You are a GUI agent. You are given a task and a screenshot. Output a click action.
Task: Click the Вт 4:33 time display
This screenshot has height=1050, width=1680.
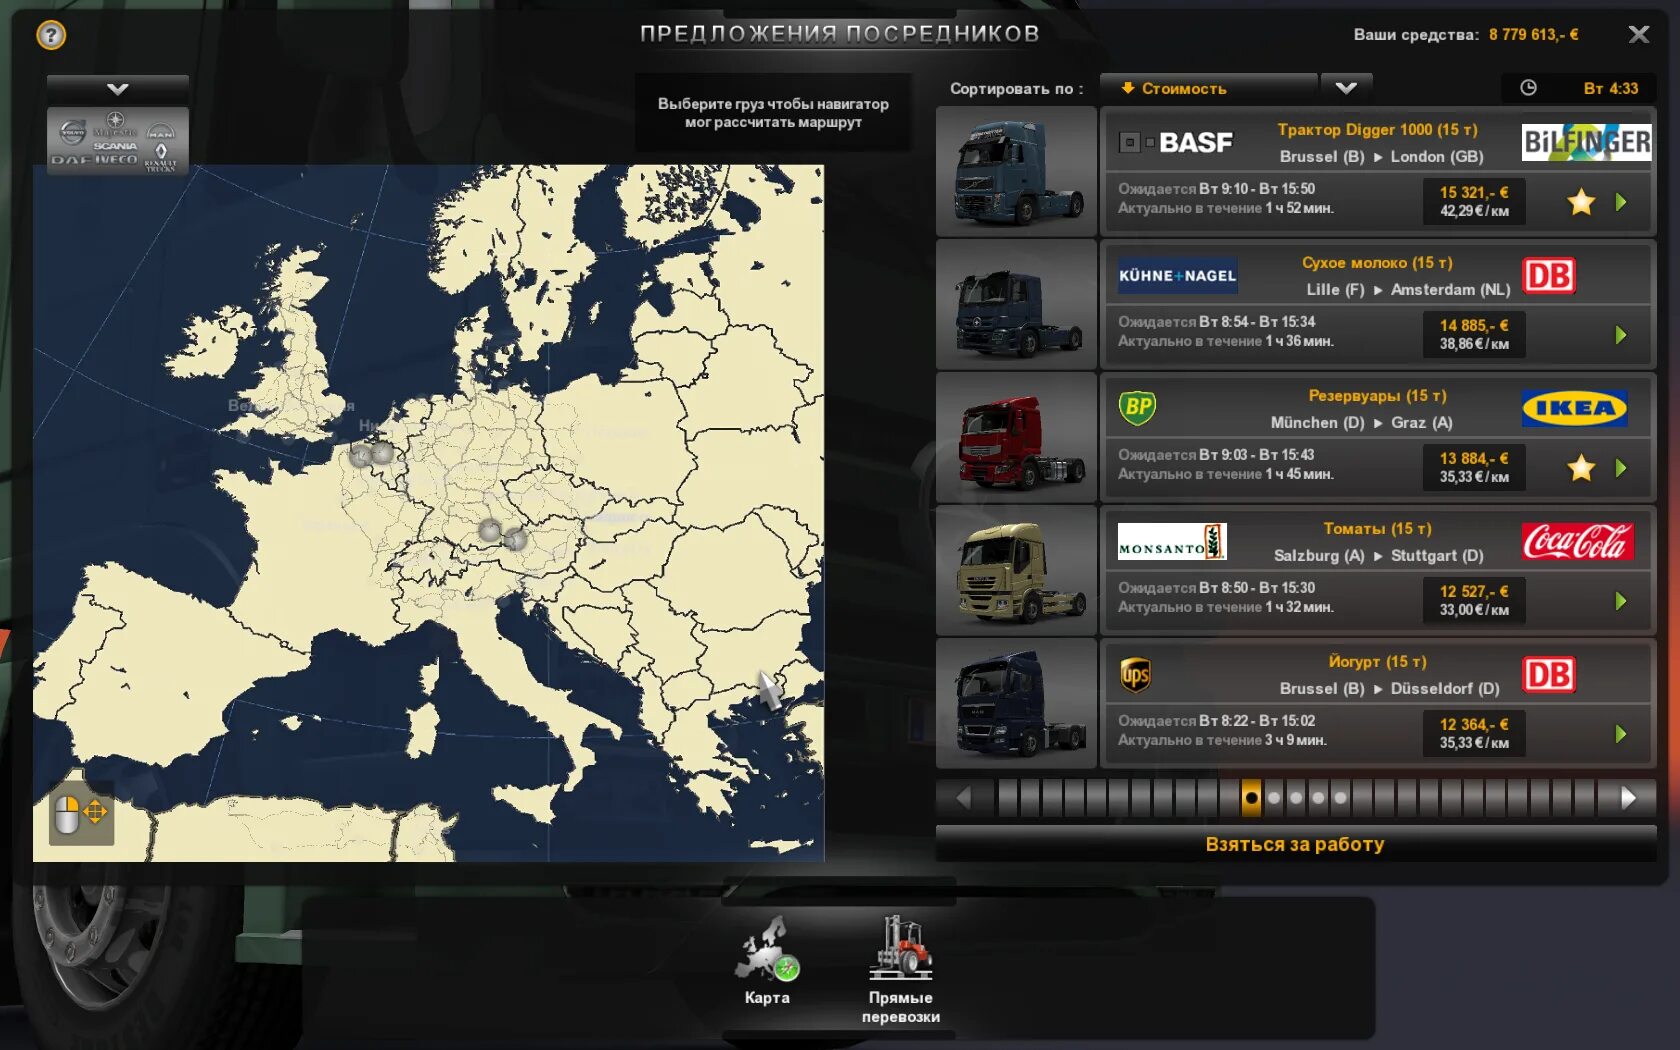click(x=1610, y=88)
